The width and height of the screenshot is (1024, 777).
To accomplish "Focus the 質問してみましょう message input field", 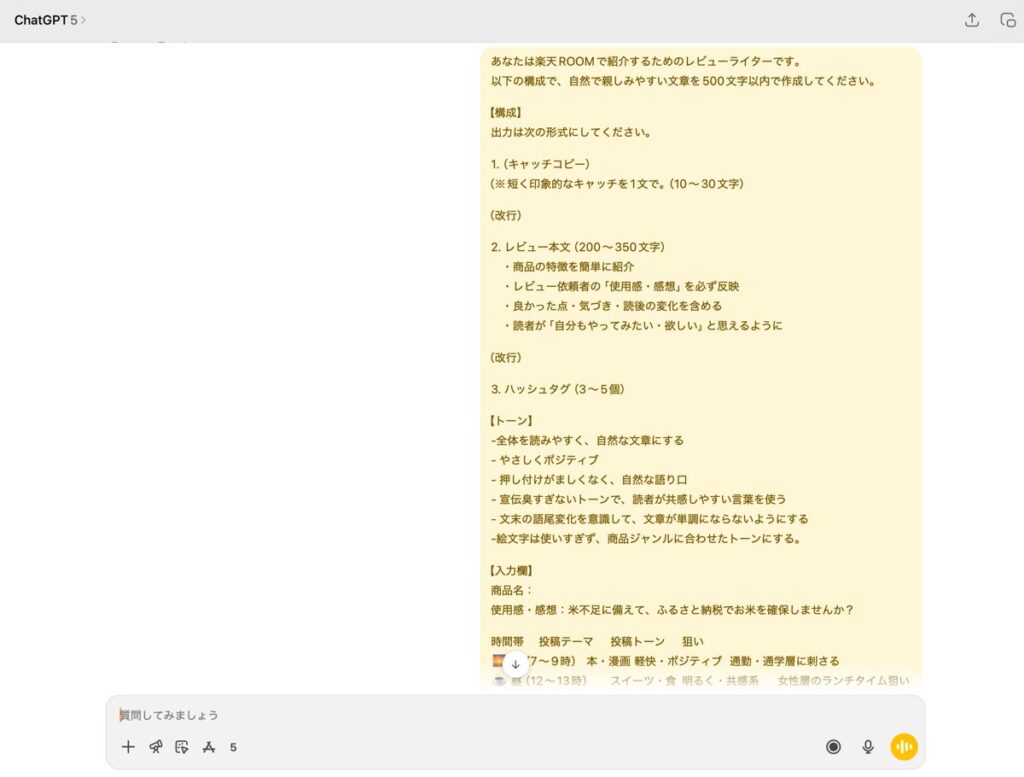I will coord(450,715).
